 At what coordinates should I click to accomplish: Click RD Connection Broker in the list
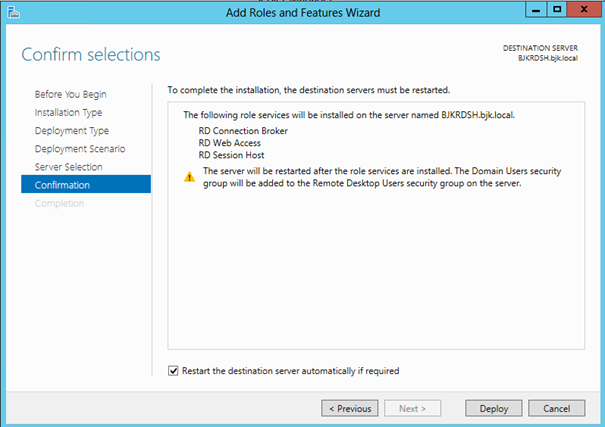point(243,131)
